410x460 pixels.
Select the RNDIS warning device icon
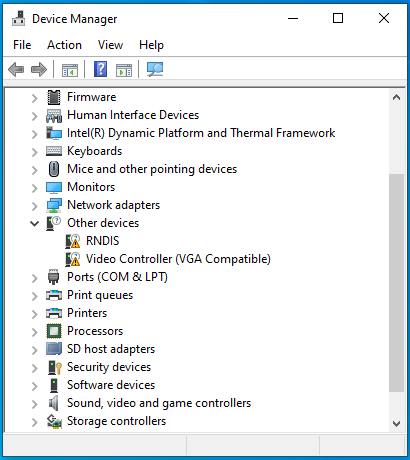tap(73, 241)
